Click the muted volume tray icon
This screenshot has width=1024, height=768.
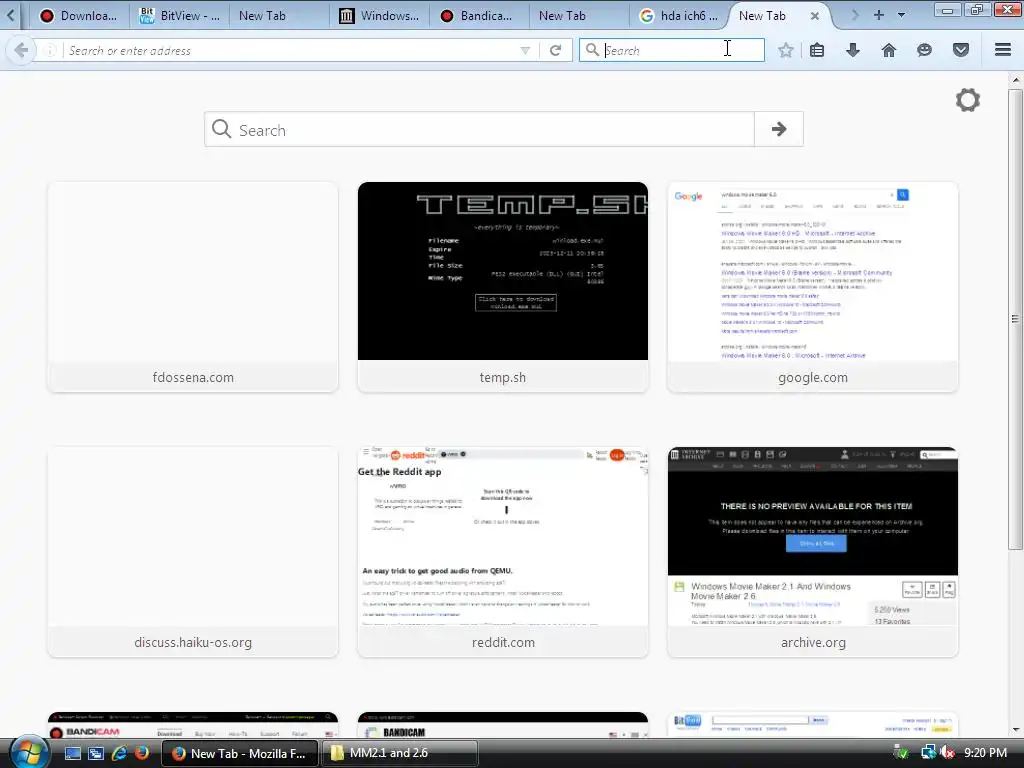pyautogui.click(x=947, y=753)
